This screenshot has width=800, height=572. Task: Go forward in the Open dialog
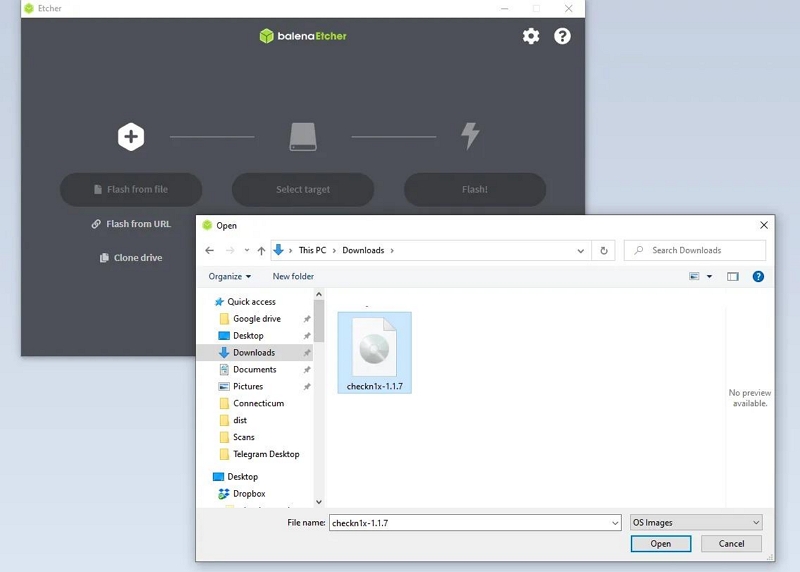pyautogui.click(x=230, y=251)
